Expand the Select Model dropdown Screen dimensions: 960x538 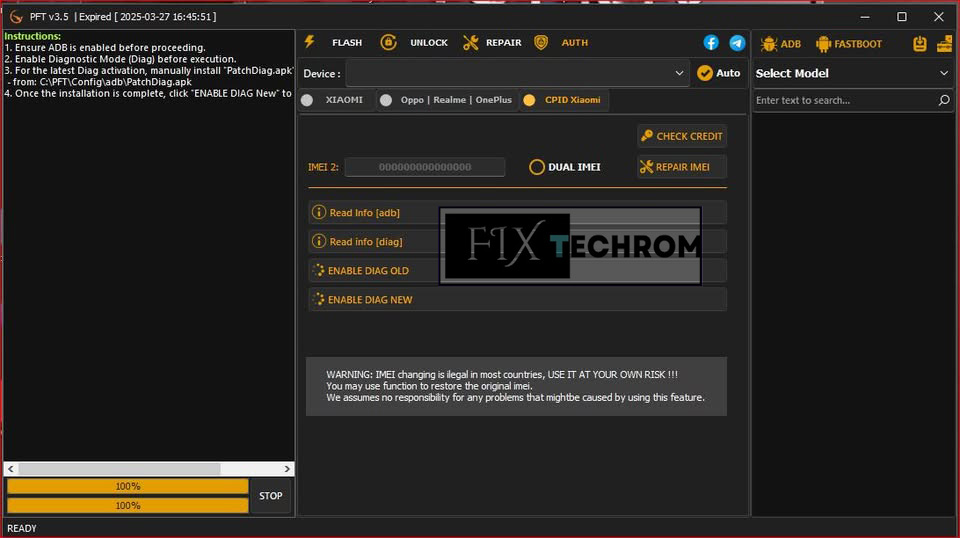852,73
